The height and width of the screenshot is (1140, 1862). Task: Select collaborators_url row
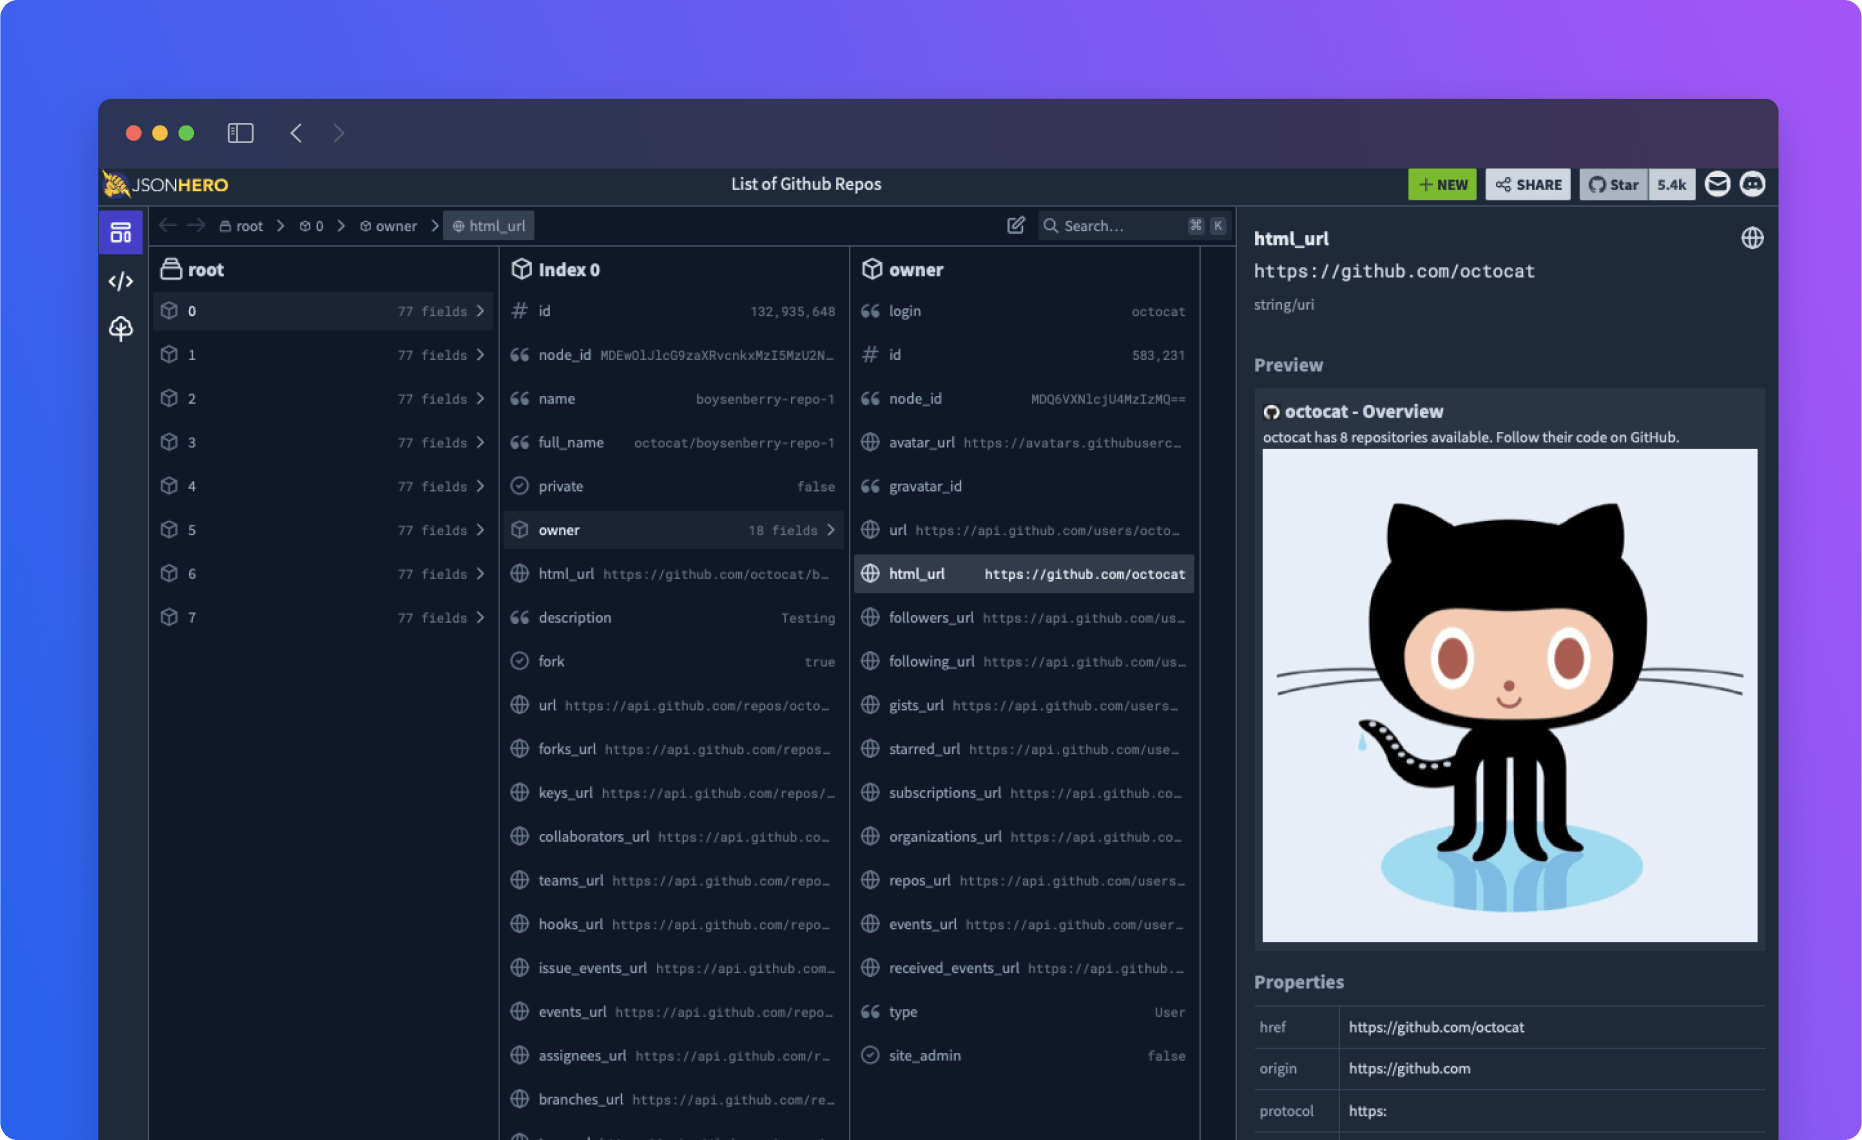(x=673, y=837)
